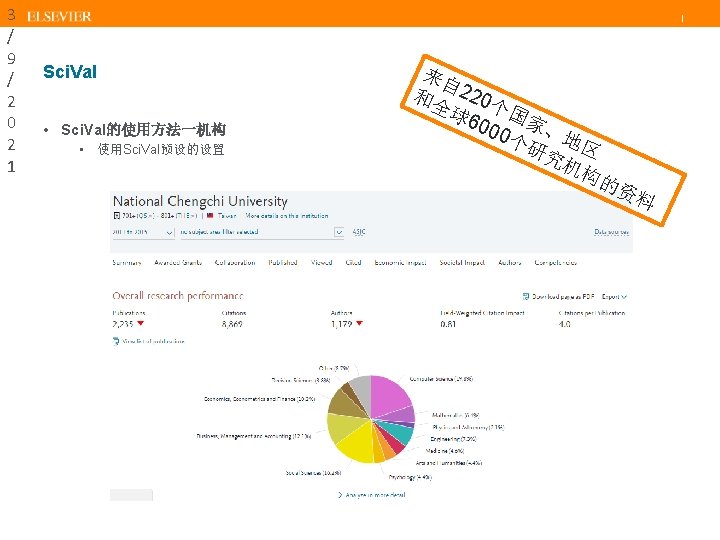Select the Computer Science pie slice

point(388,394)
